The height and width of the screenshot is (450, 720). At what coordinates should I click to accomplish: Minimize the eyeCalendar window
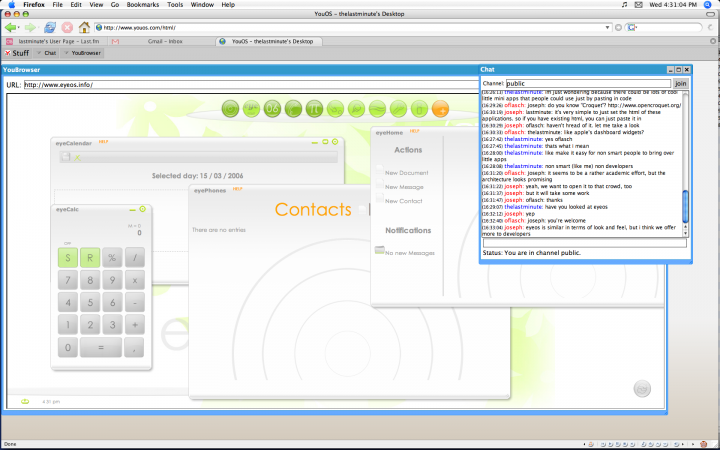[315, 143]
